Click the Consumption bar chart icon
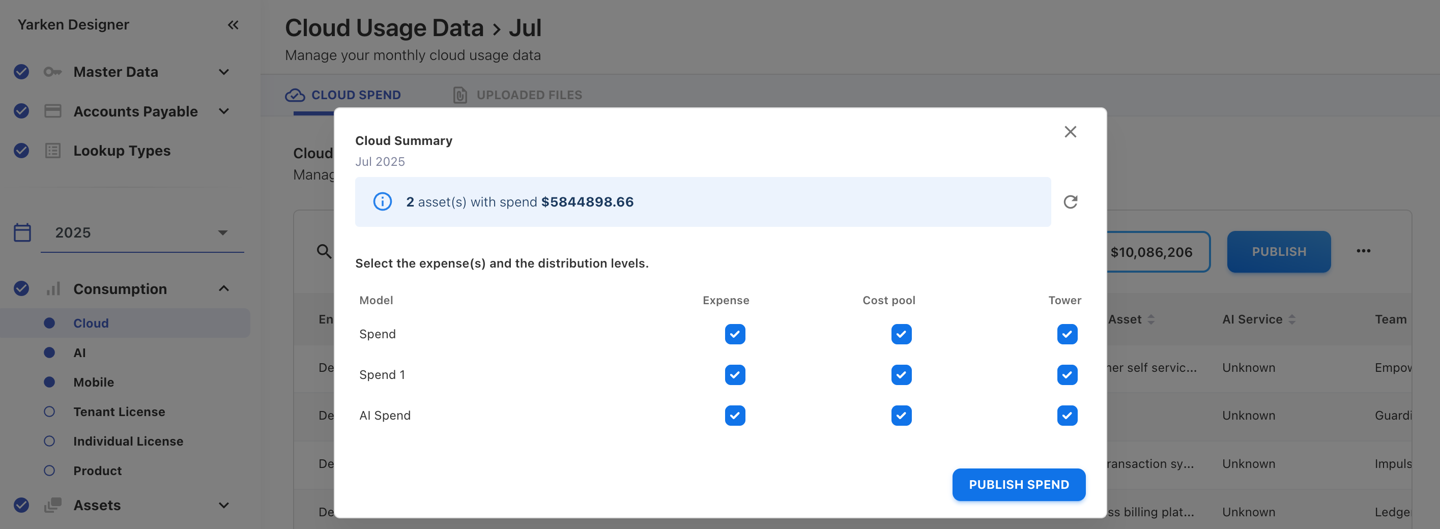1440x529 pixels. (53, 289)
